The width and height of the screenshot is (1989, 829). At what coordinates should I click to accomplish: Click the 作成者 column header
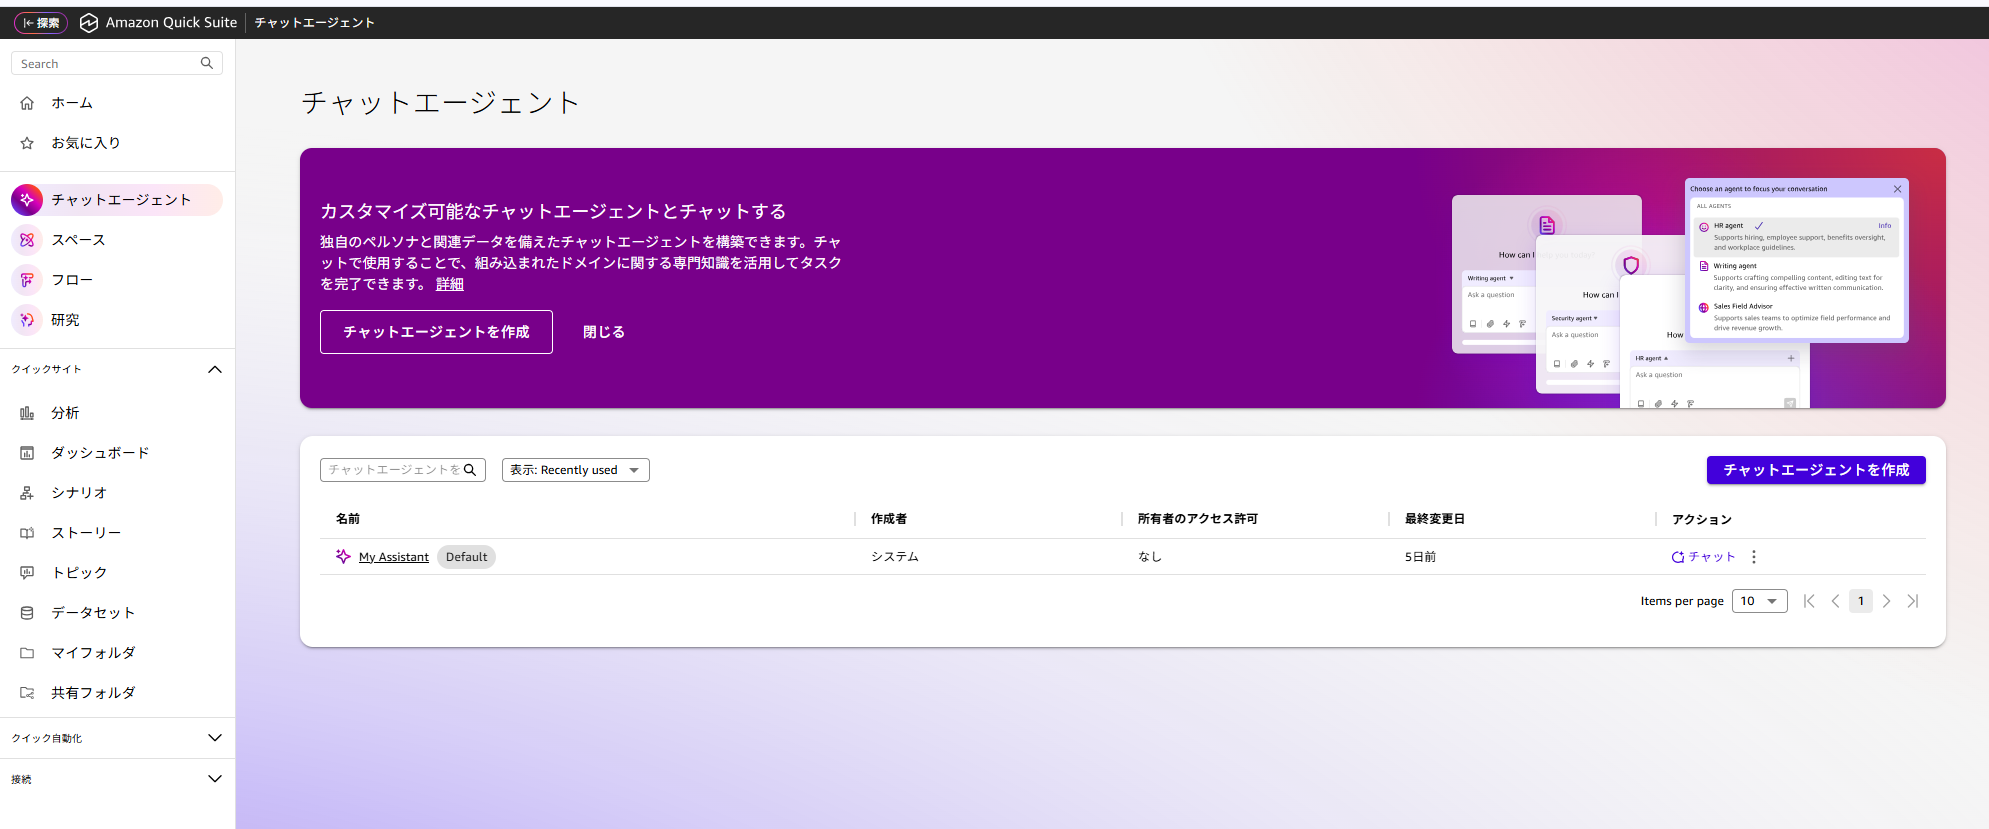click(889, 519)
